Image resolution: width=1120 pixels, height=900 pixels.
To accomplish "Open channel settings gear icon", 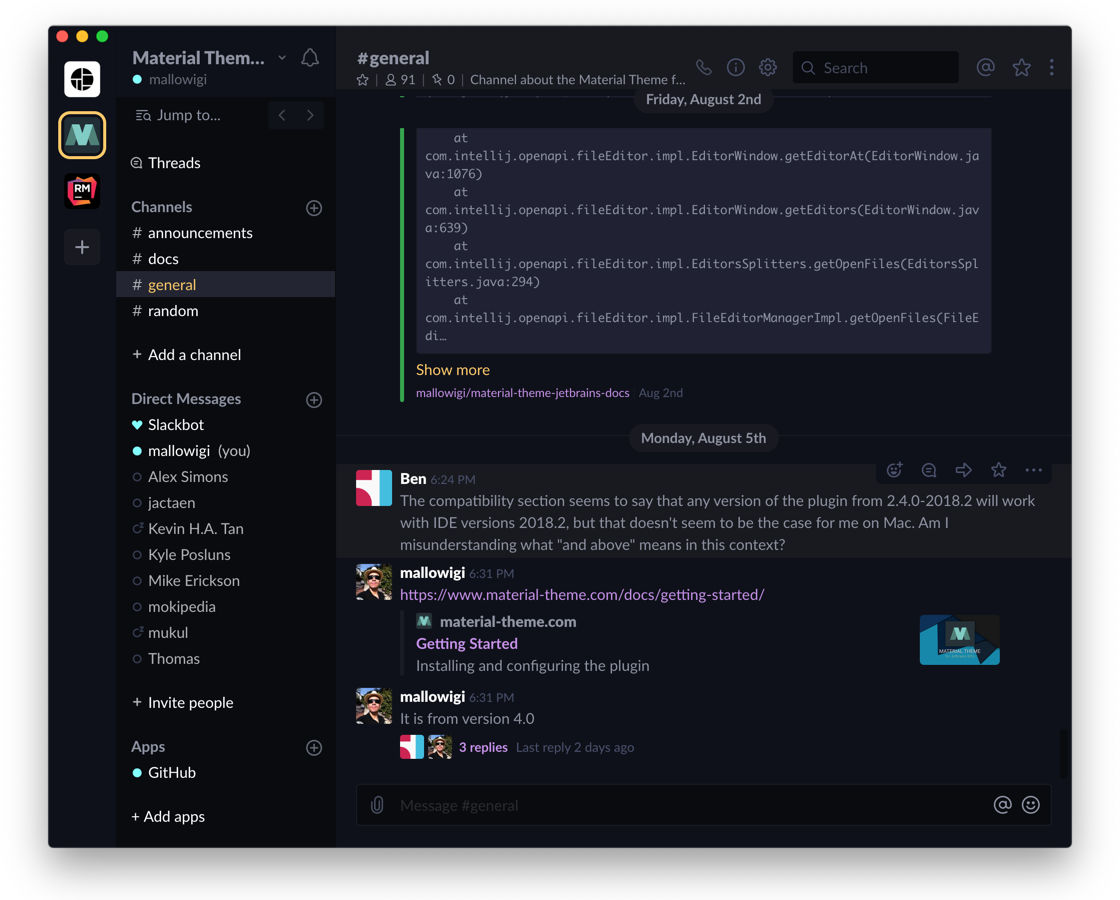I will click(768, 67).
